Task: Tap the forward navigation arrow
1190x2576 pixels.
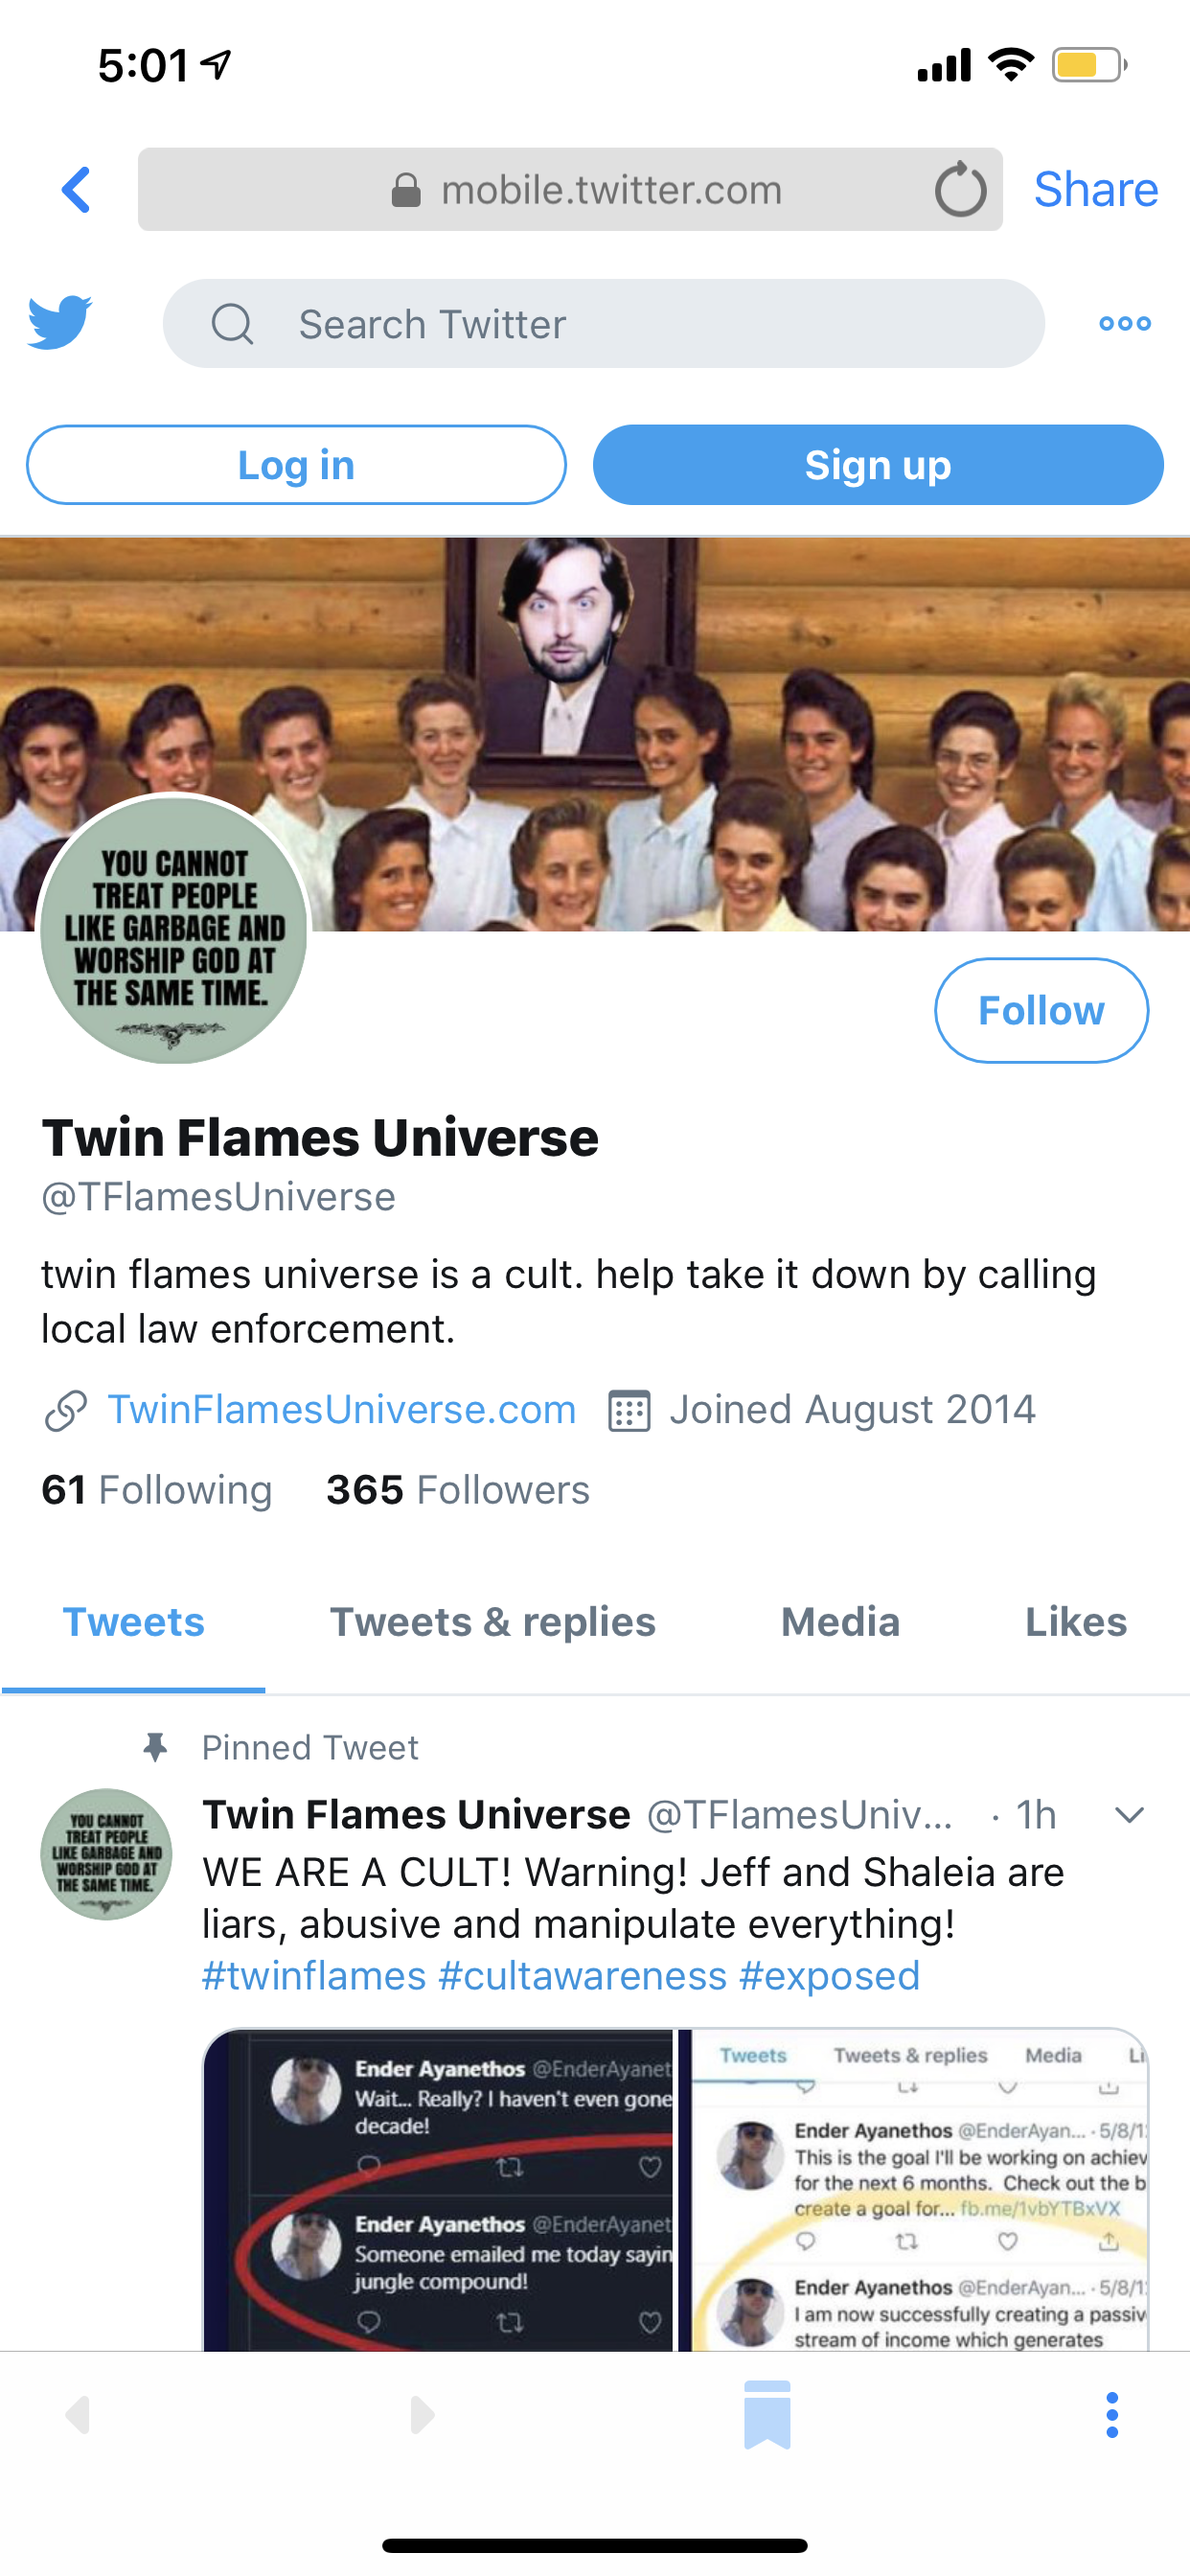Action: click(422, 2415)
